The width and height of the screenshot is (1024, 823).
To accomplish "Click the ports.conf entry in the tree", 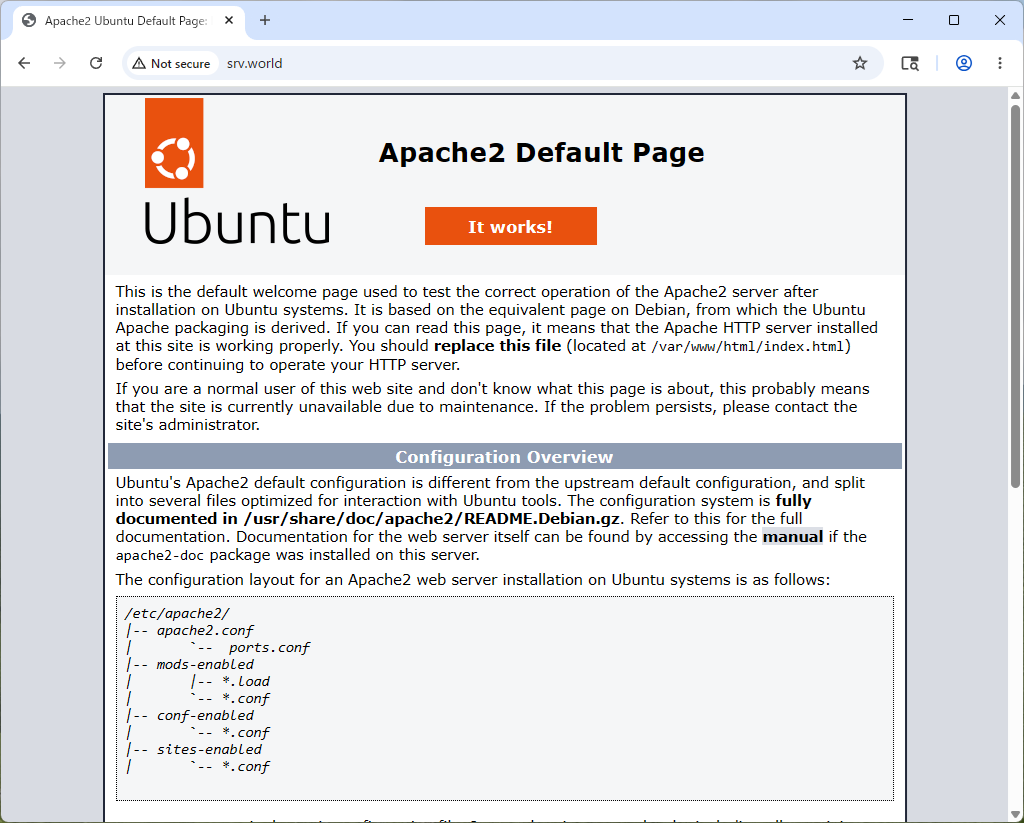I will coord(269,647).
